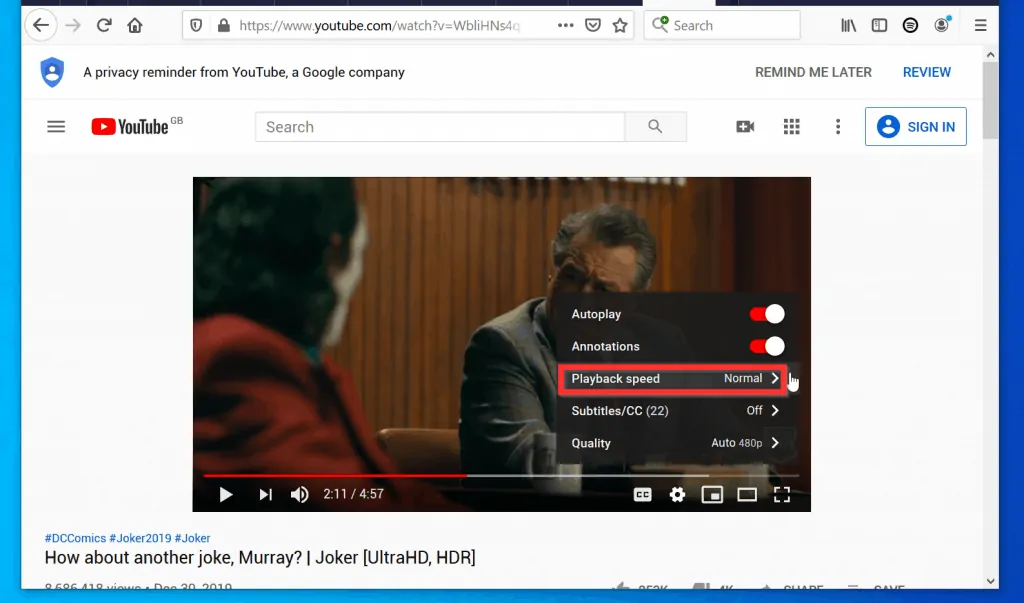Bookmark this page with the star icon
The image size is (1024, 603).
pos(620,25)
